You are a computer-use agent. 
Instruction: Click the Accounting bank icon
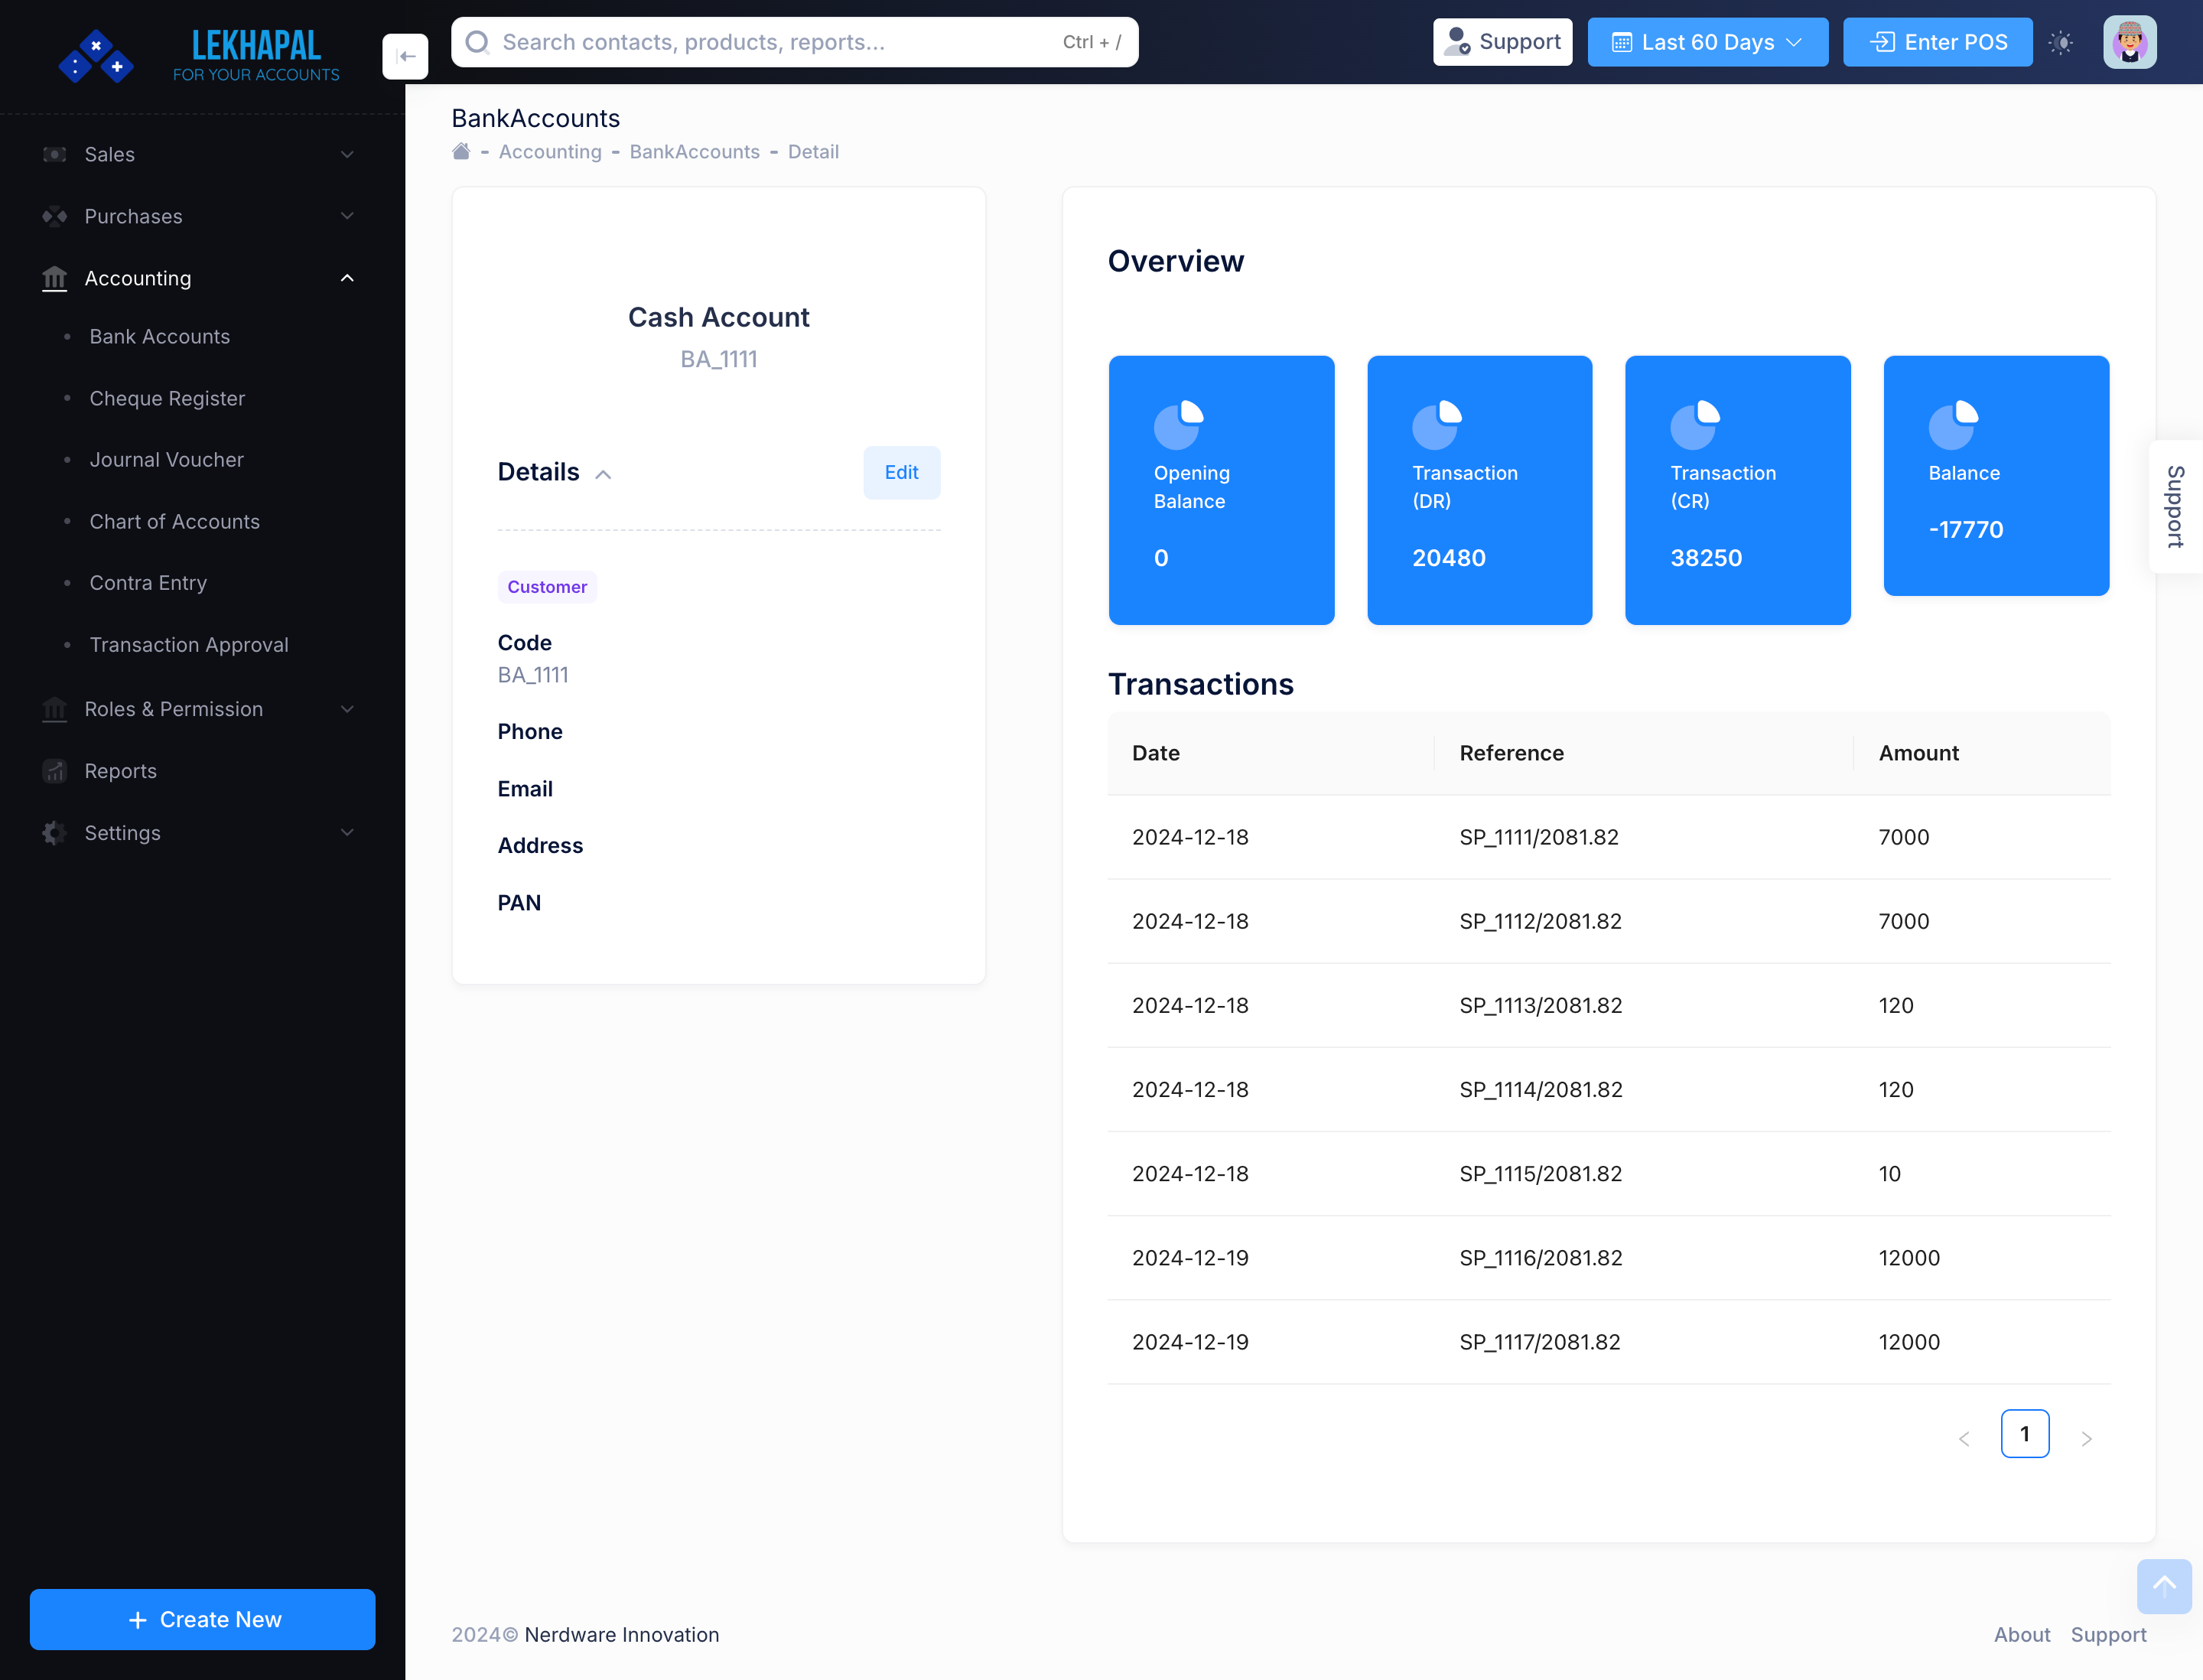[x=54, y=278]
